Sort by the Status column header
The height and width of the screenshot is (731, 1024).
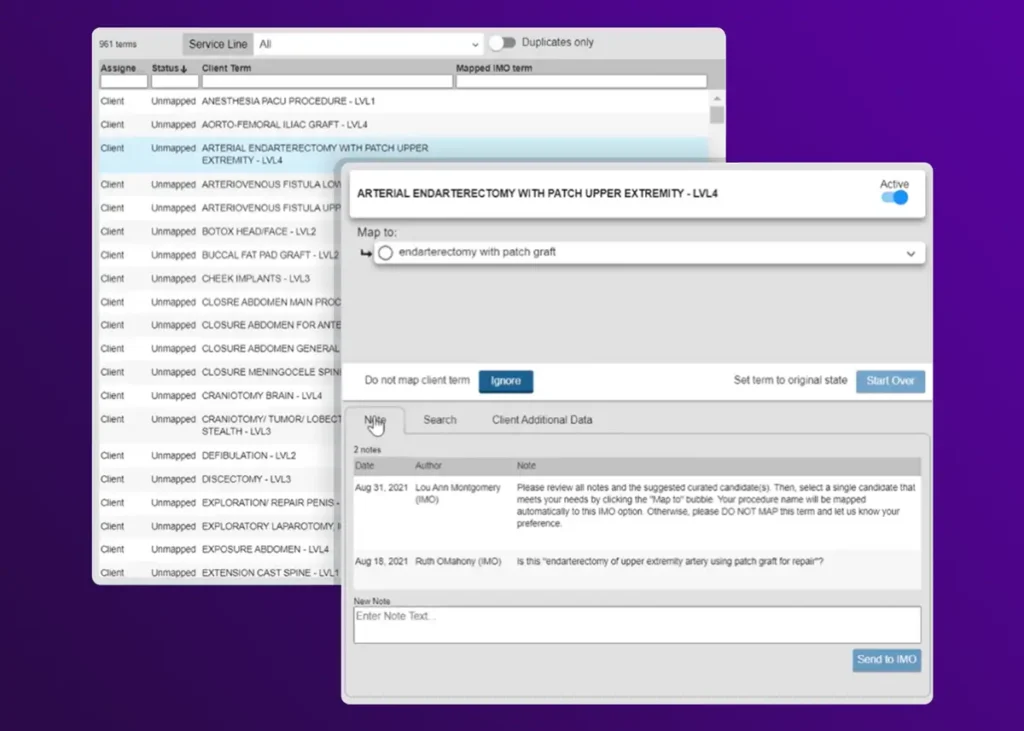tap(169, 68)
